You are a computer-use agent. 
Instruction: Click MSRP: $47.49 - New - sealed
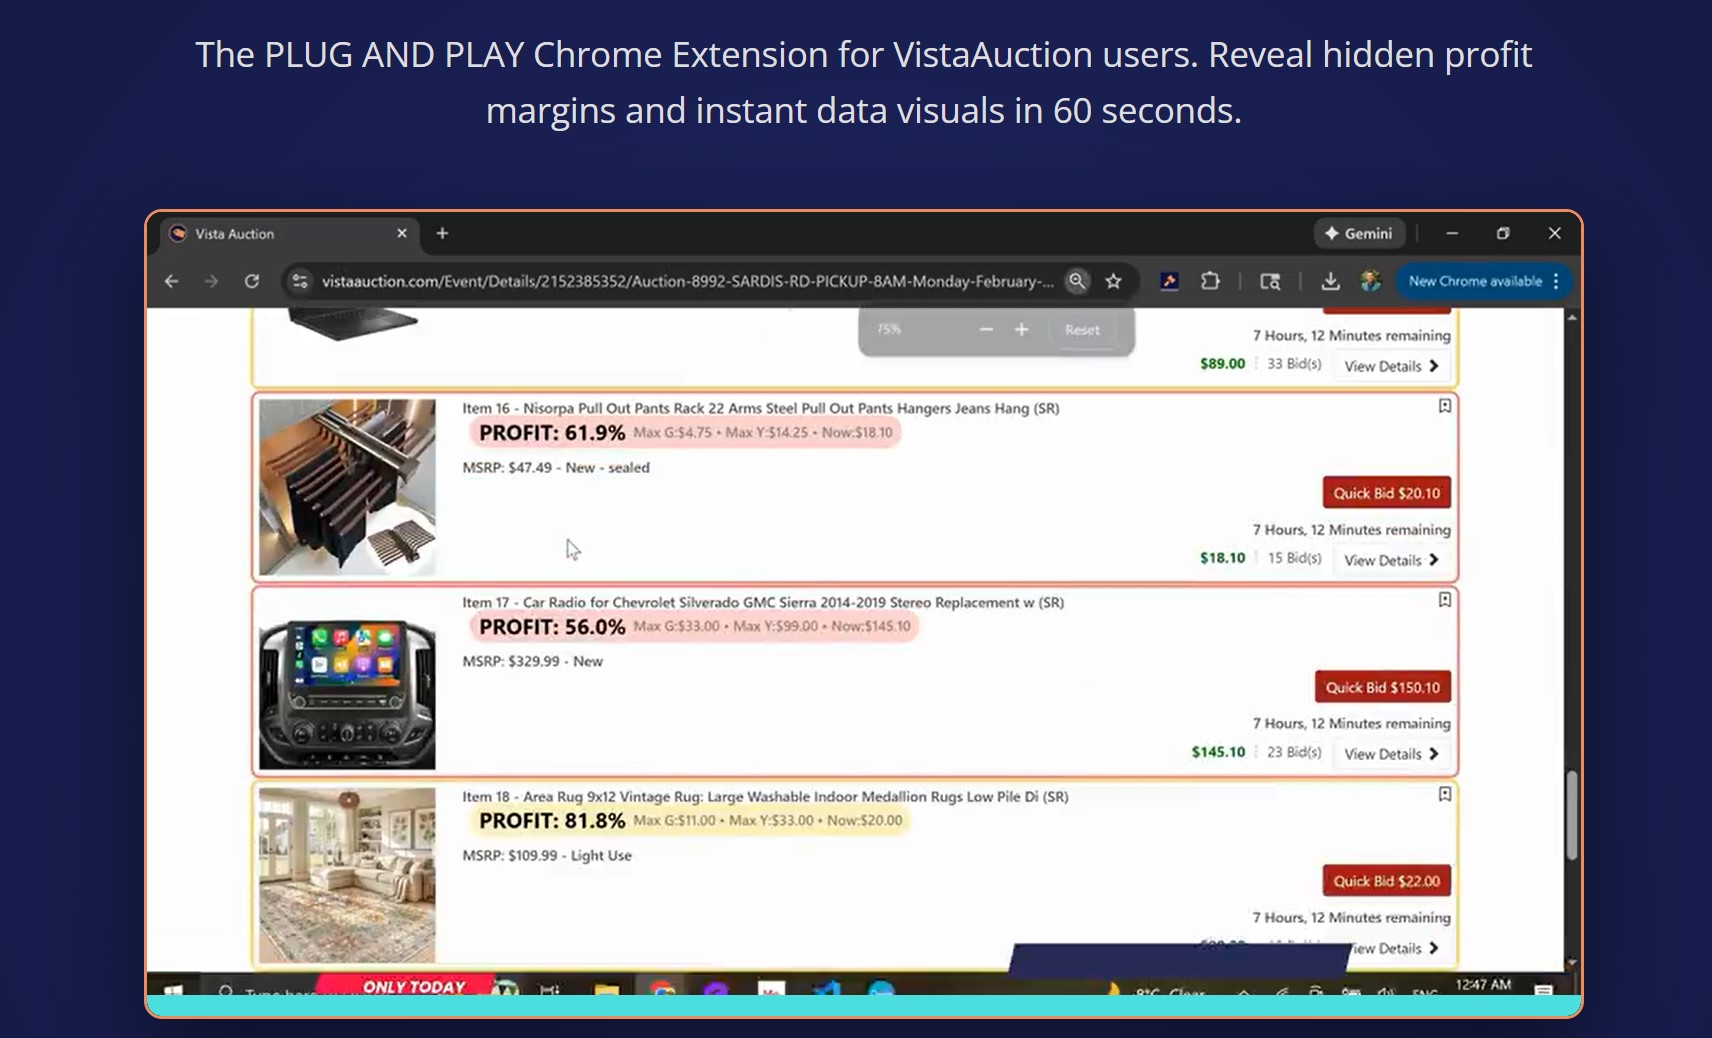[x=556, y=467]
